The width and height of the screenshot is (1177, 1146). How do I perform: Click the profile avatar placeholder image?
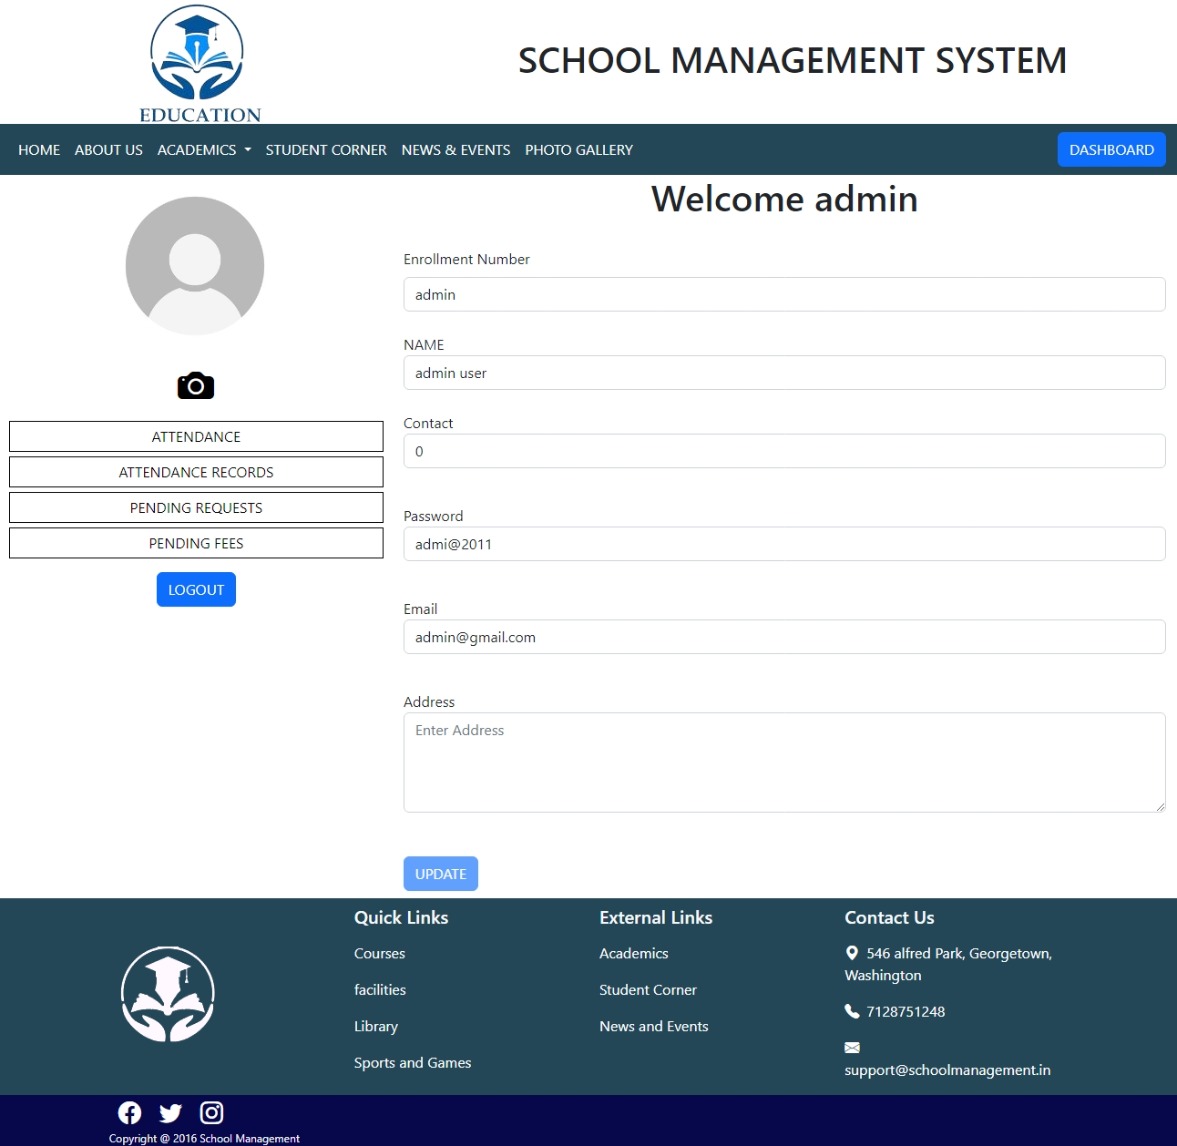[195, 265]
